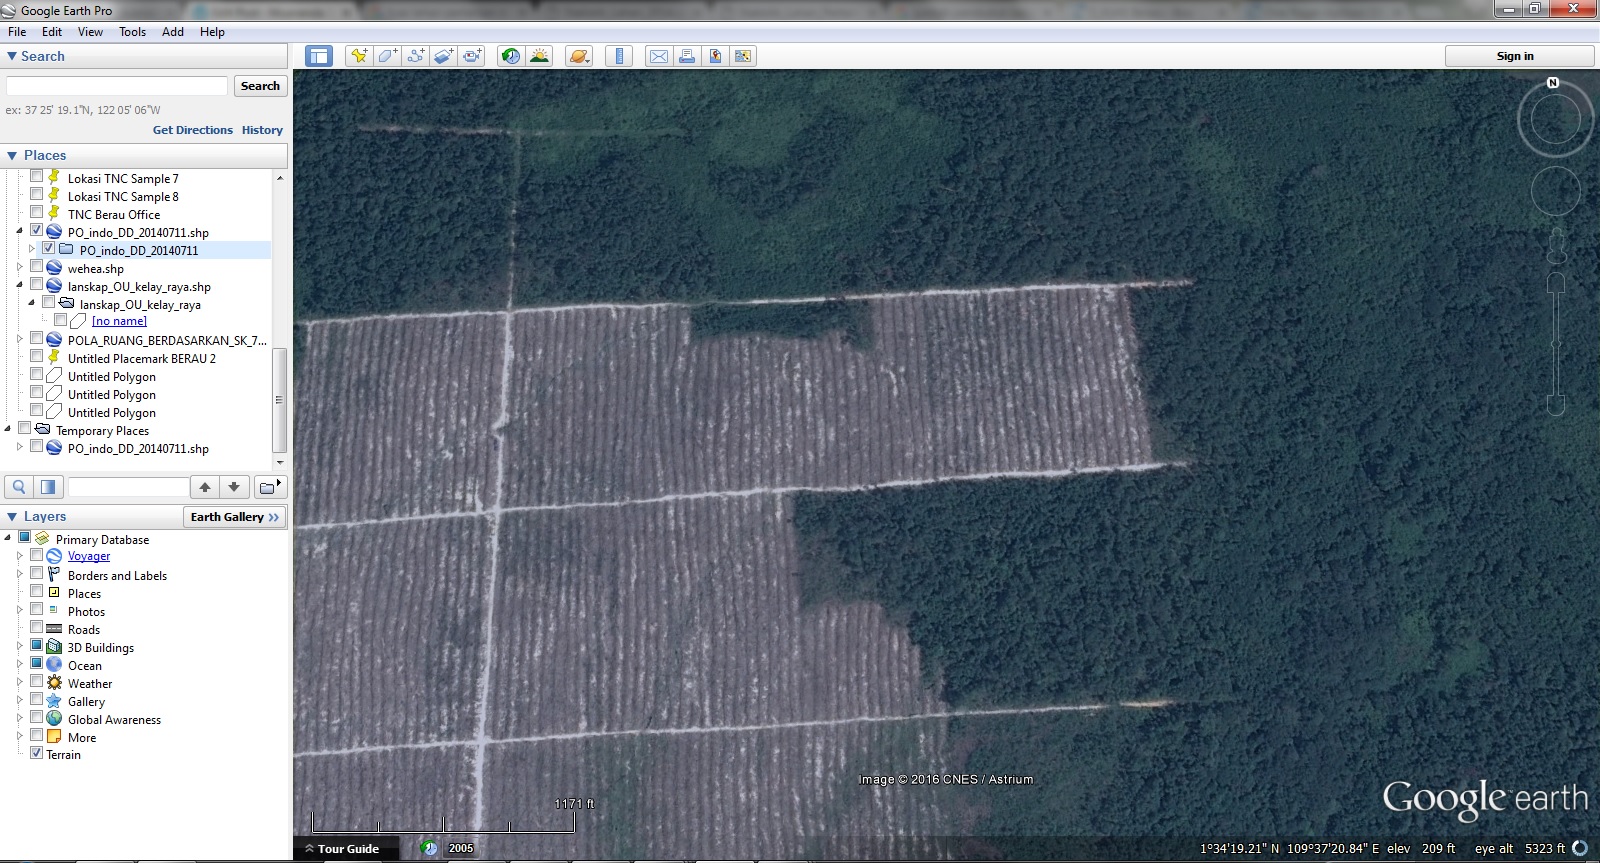Click the Email envelope toolbar icon
Screen dimensions: 1600x863
(x=659, y=56)
